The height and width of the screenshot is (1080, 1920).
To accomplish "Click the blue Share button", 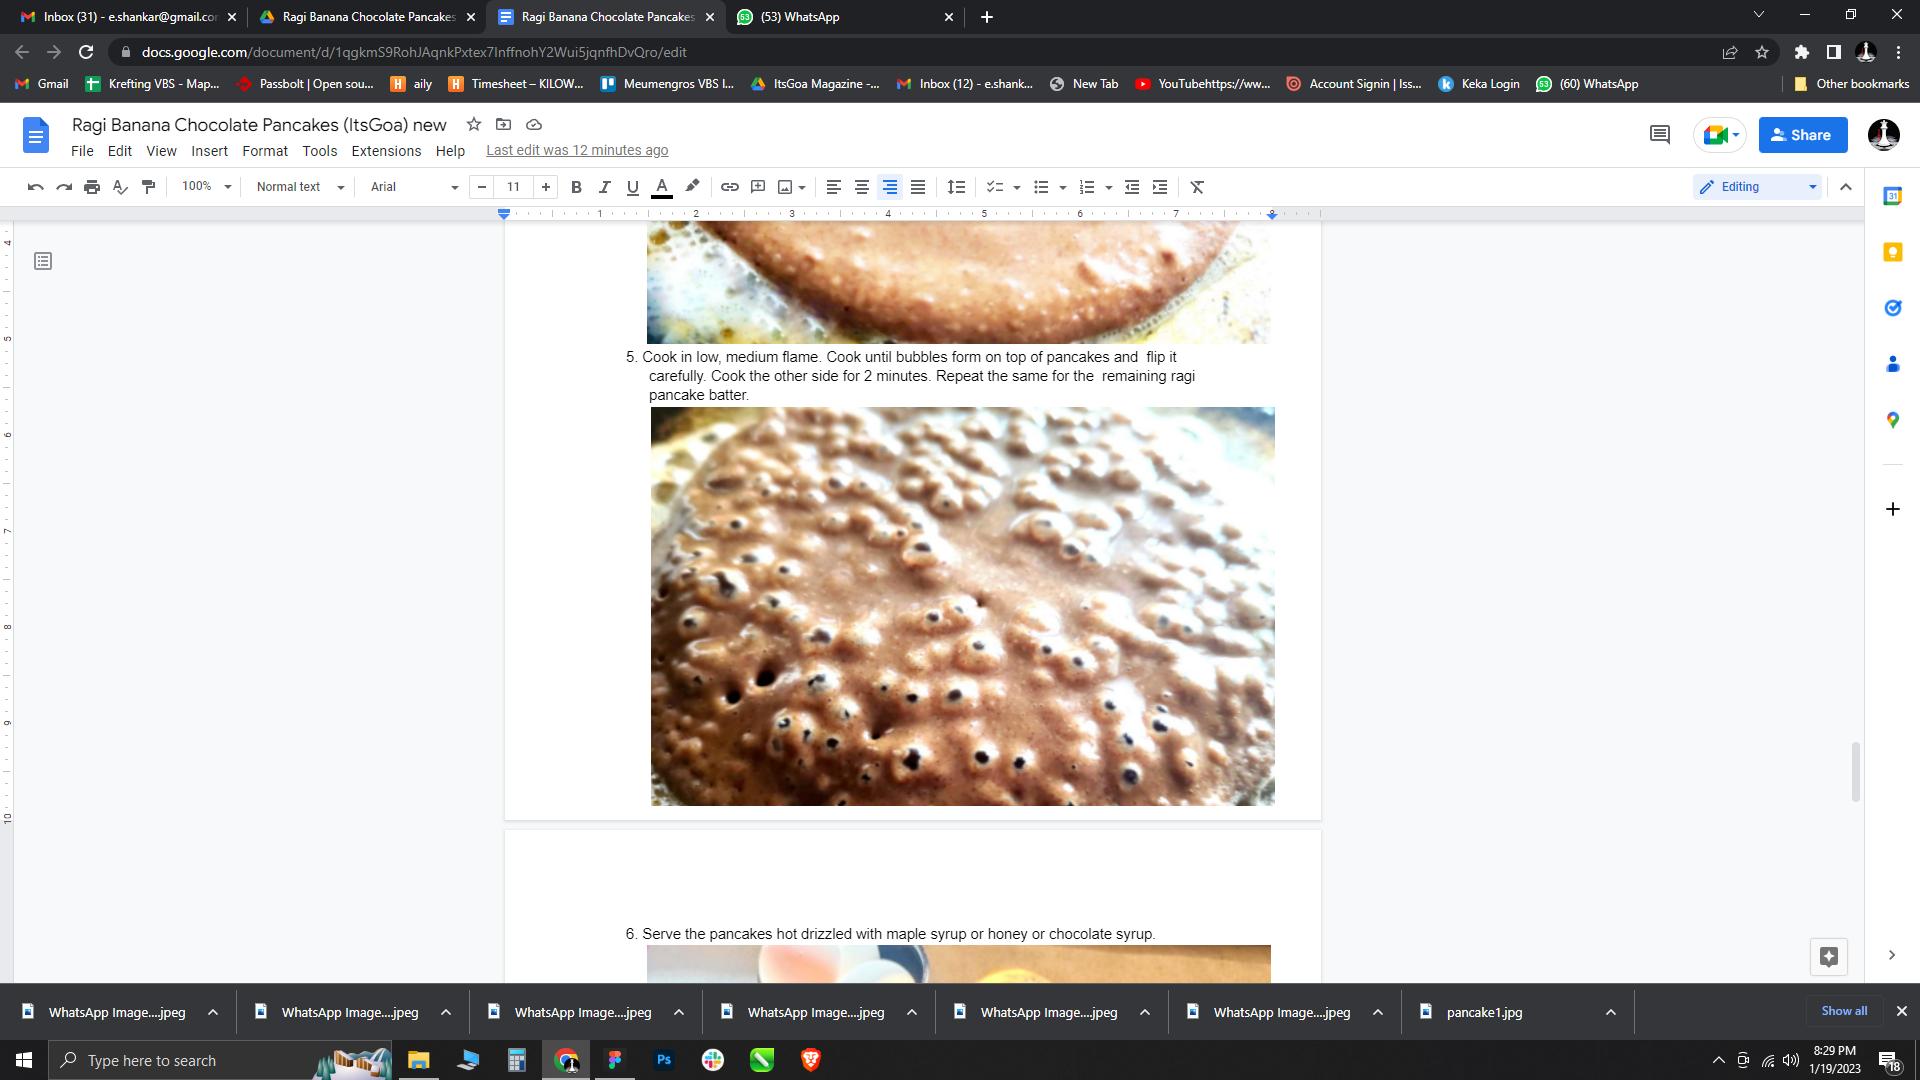I will point(1802,135).
